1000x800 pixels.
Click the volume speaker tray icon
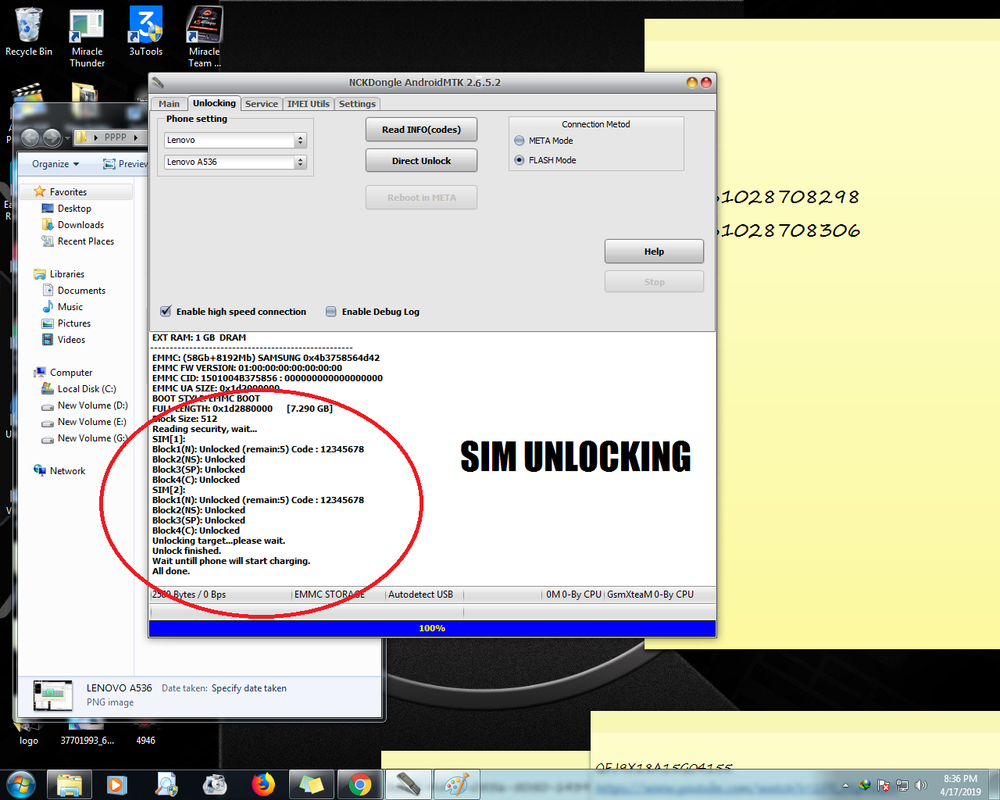point(920,785)
